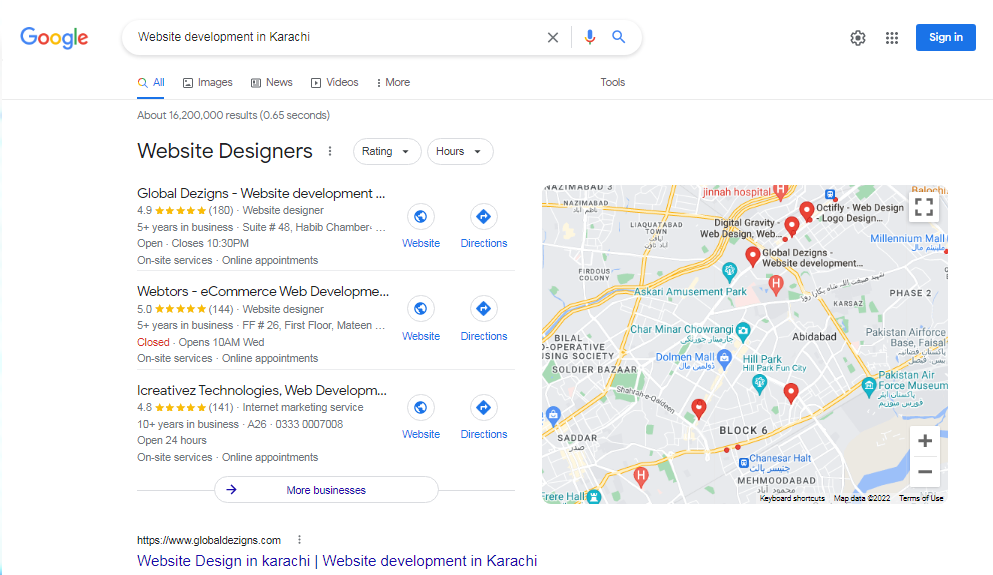The width and height of the screenshot is (993, 575).
Task: Switch to the News tab
Action: (271, 83)
